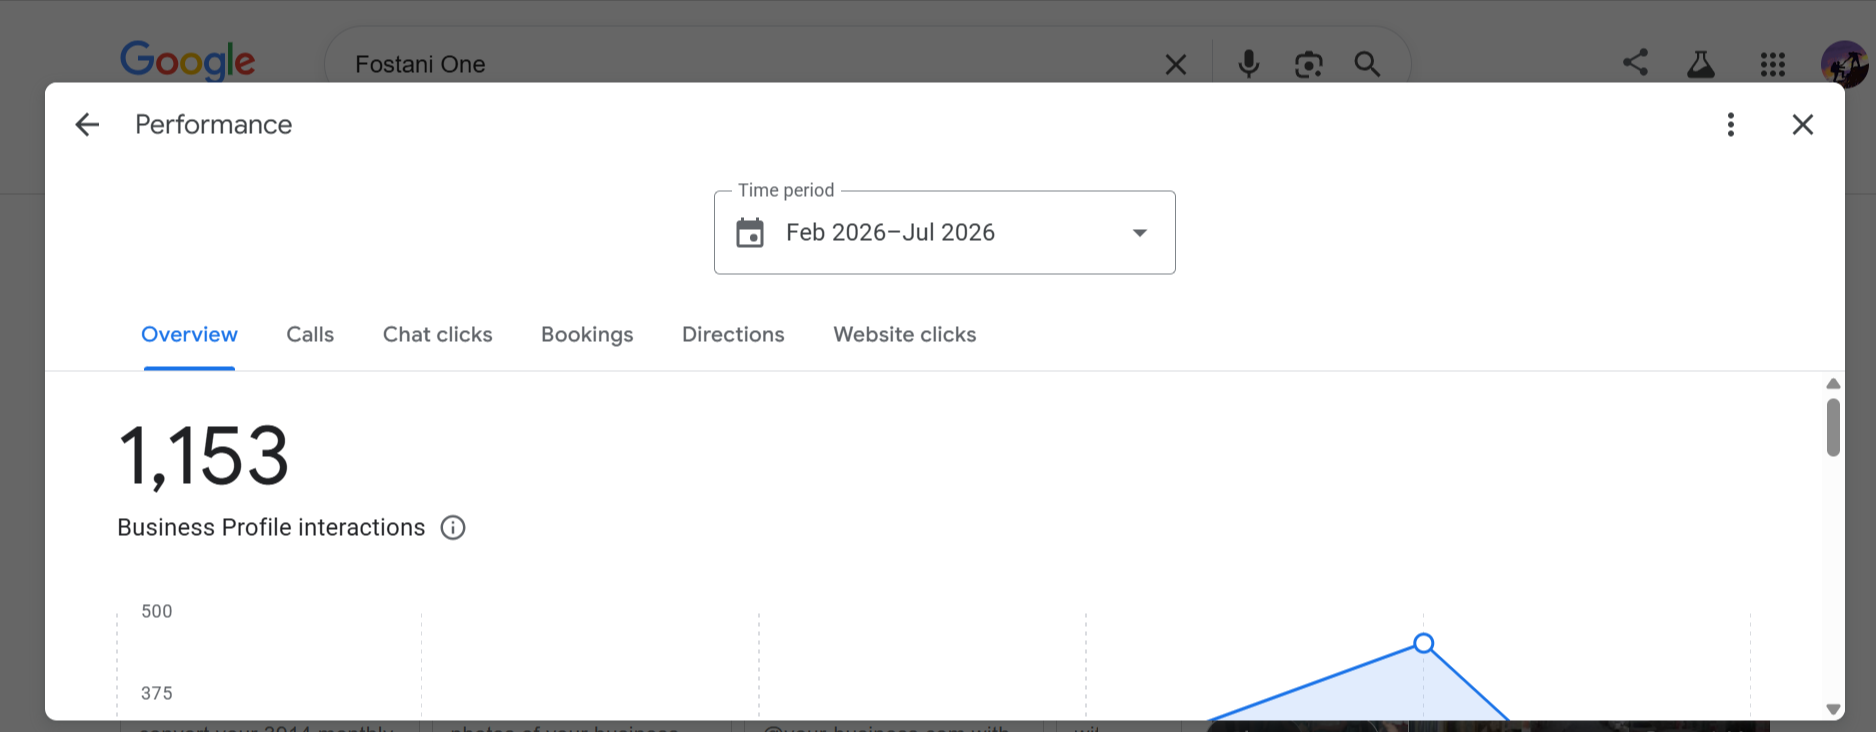Image resolution: width=1876 pixels, height=732 pixels.
Task: Open the Google account avatar
Action: (1844, 64)
